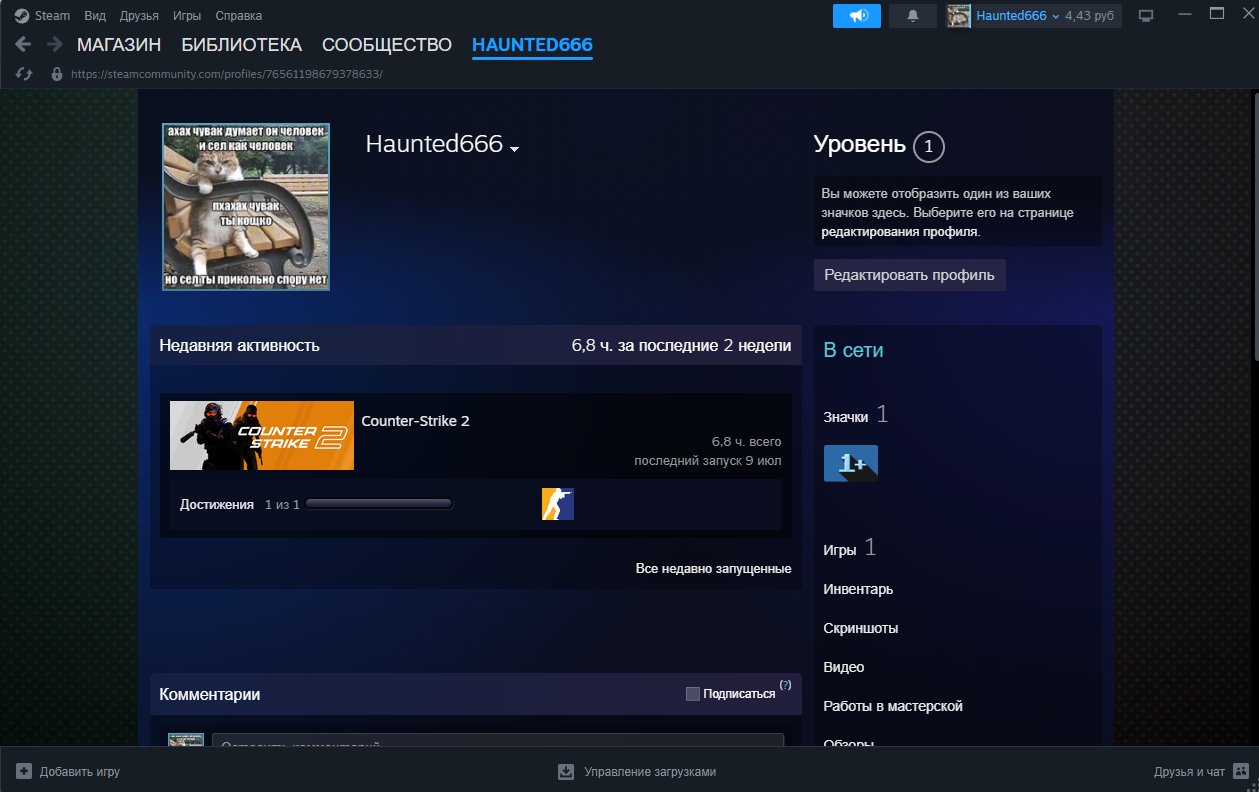Open the Справка menu

239,16
